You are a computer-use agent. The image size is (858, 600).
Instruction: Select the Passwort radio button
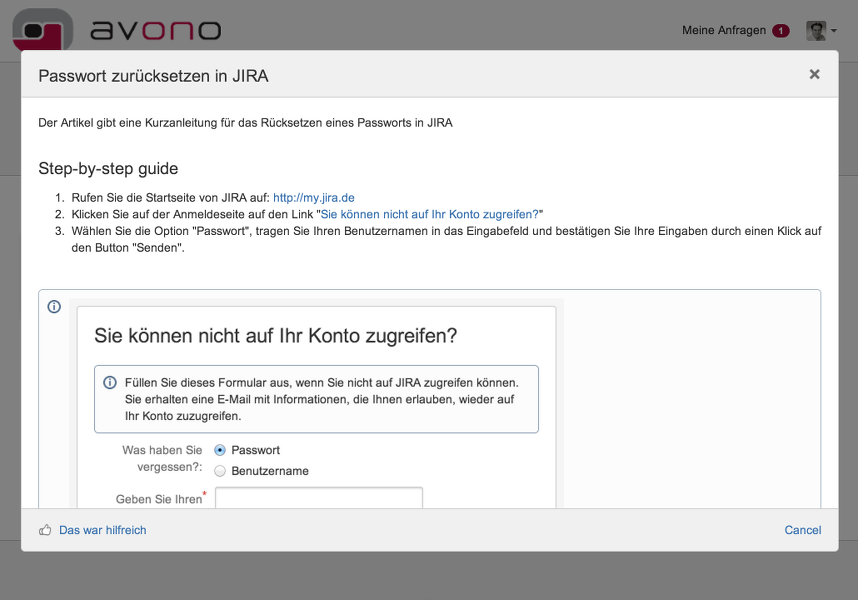click(x=219, y=450)
